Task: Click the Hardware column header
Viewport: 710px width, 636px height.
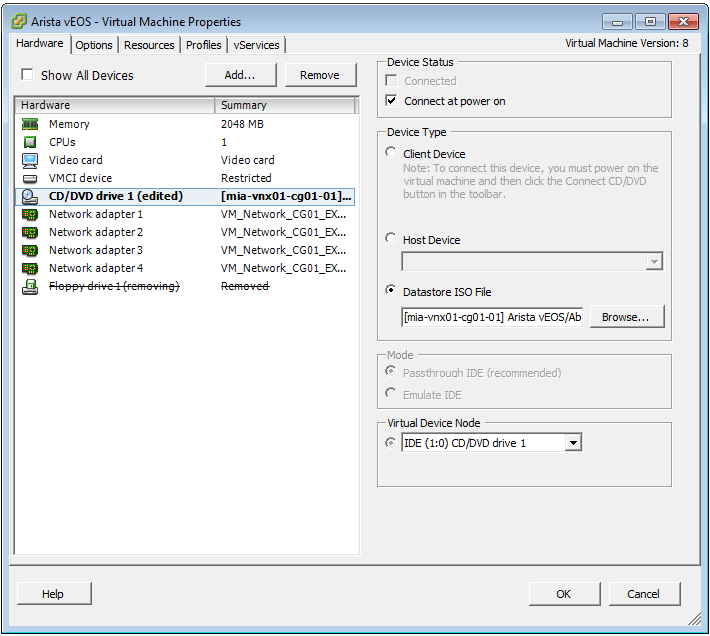Action: click(115, 105)
